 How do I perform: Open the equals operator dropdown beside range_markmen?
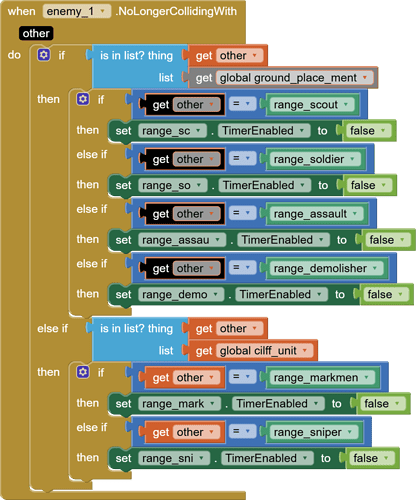242,377
